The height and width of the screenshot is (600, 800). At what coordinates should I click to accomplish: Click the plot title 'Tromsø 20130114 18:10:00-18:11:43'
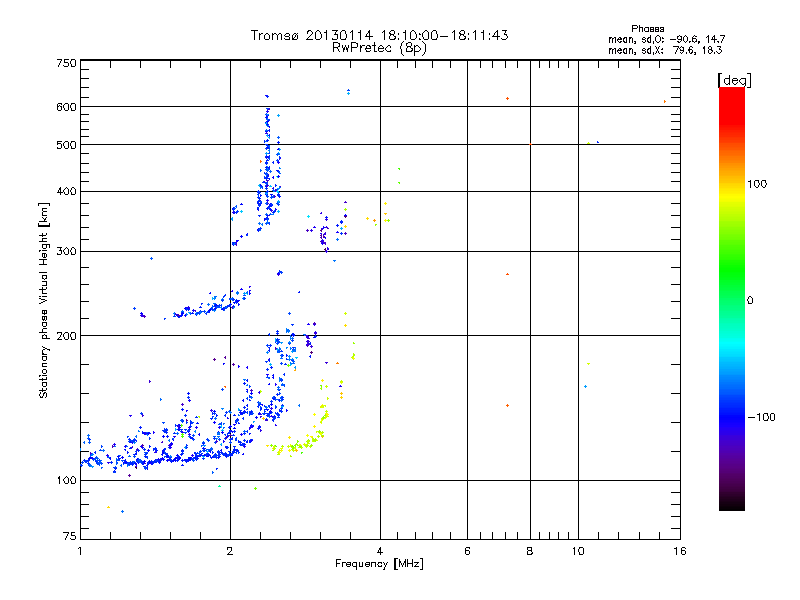pos(379,35)
